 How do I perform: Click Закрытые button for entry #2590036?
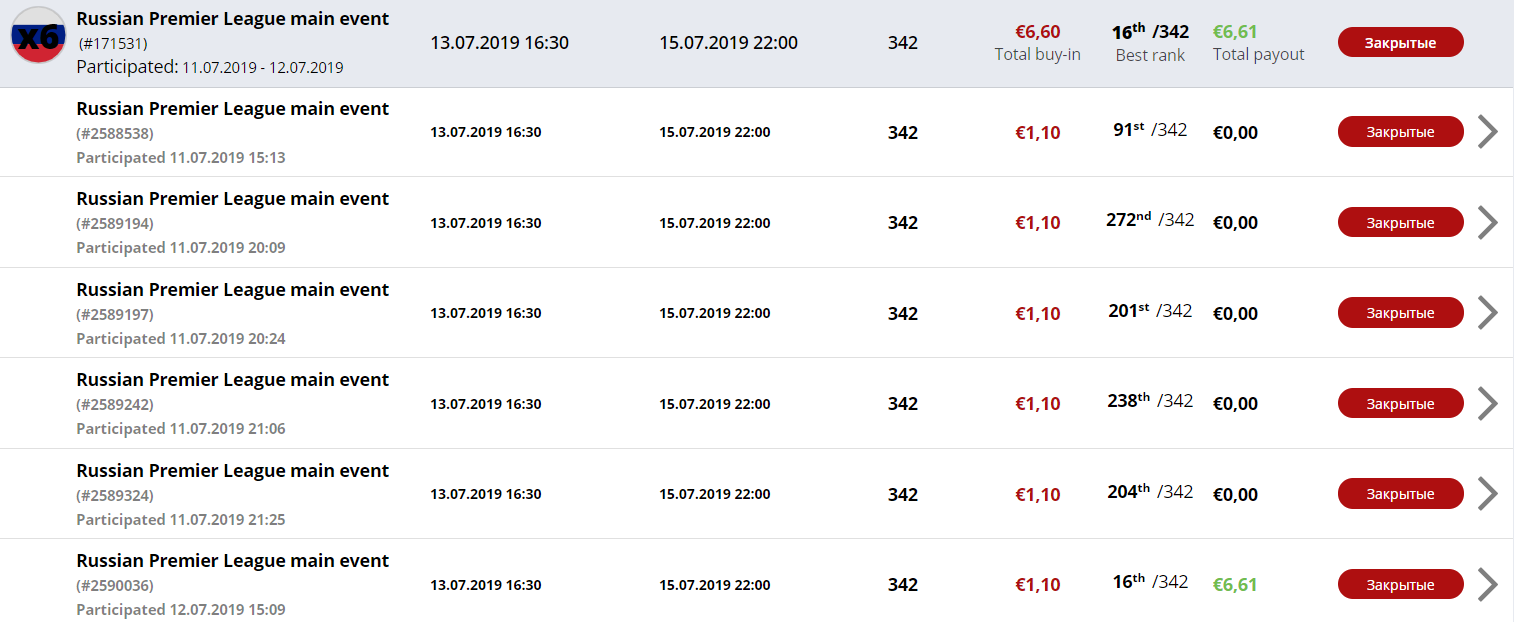(1400, 584)
